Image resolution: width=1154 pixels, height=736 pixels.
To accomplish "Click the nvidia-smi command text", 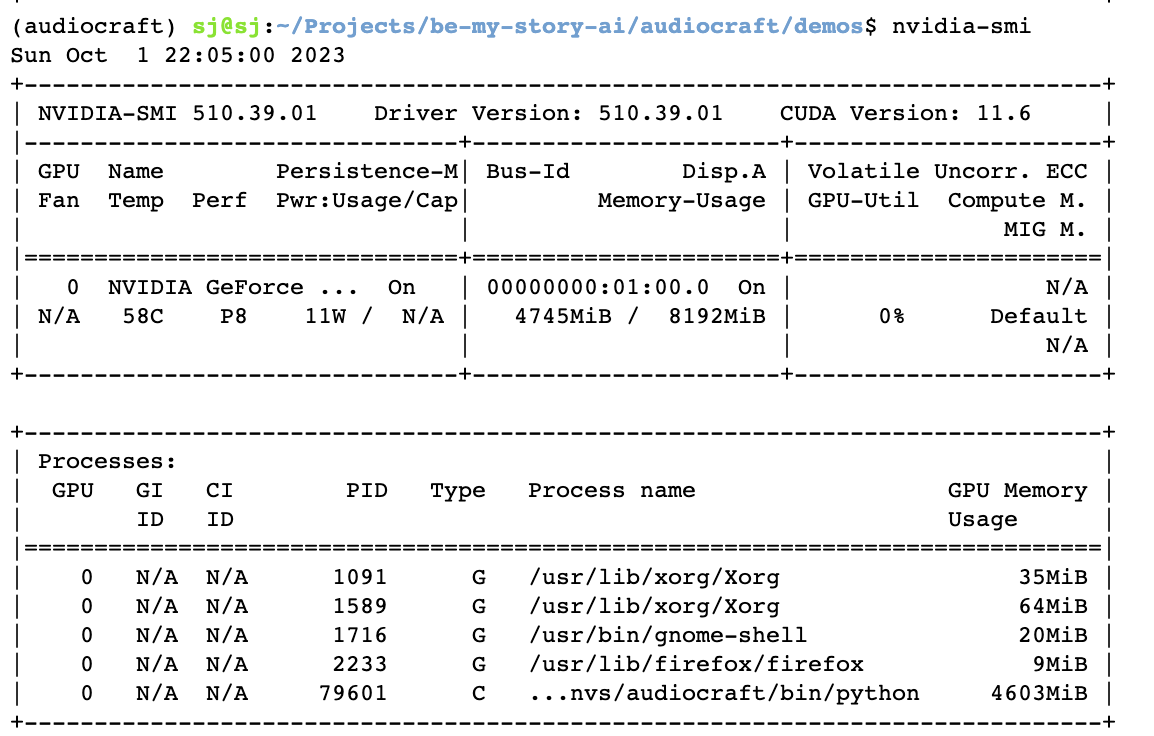I will tap(961, 27).
